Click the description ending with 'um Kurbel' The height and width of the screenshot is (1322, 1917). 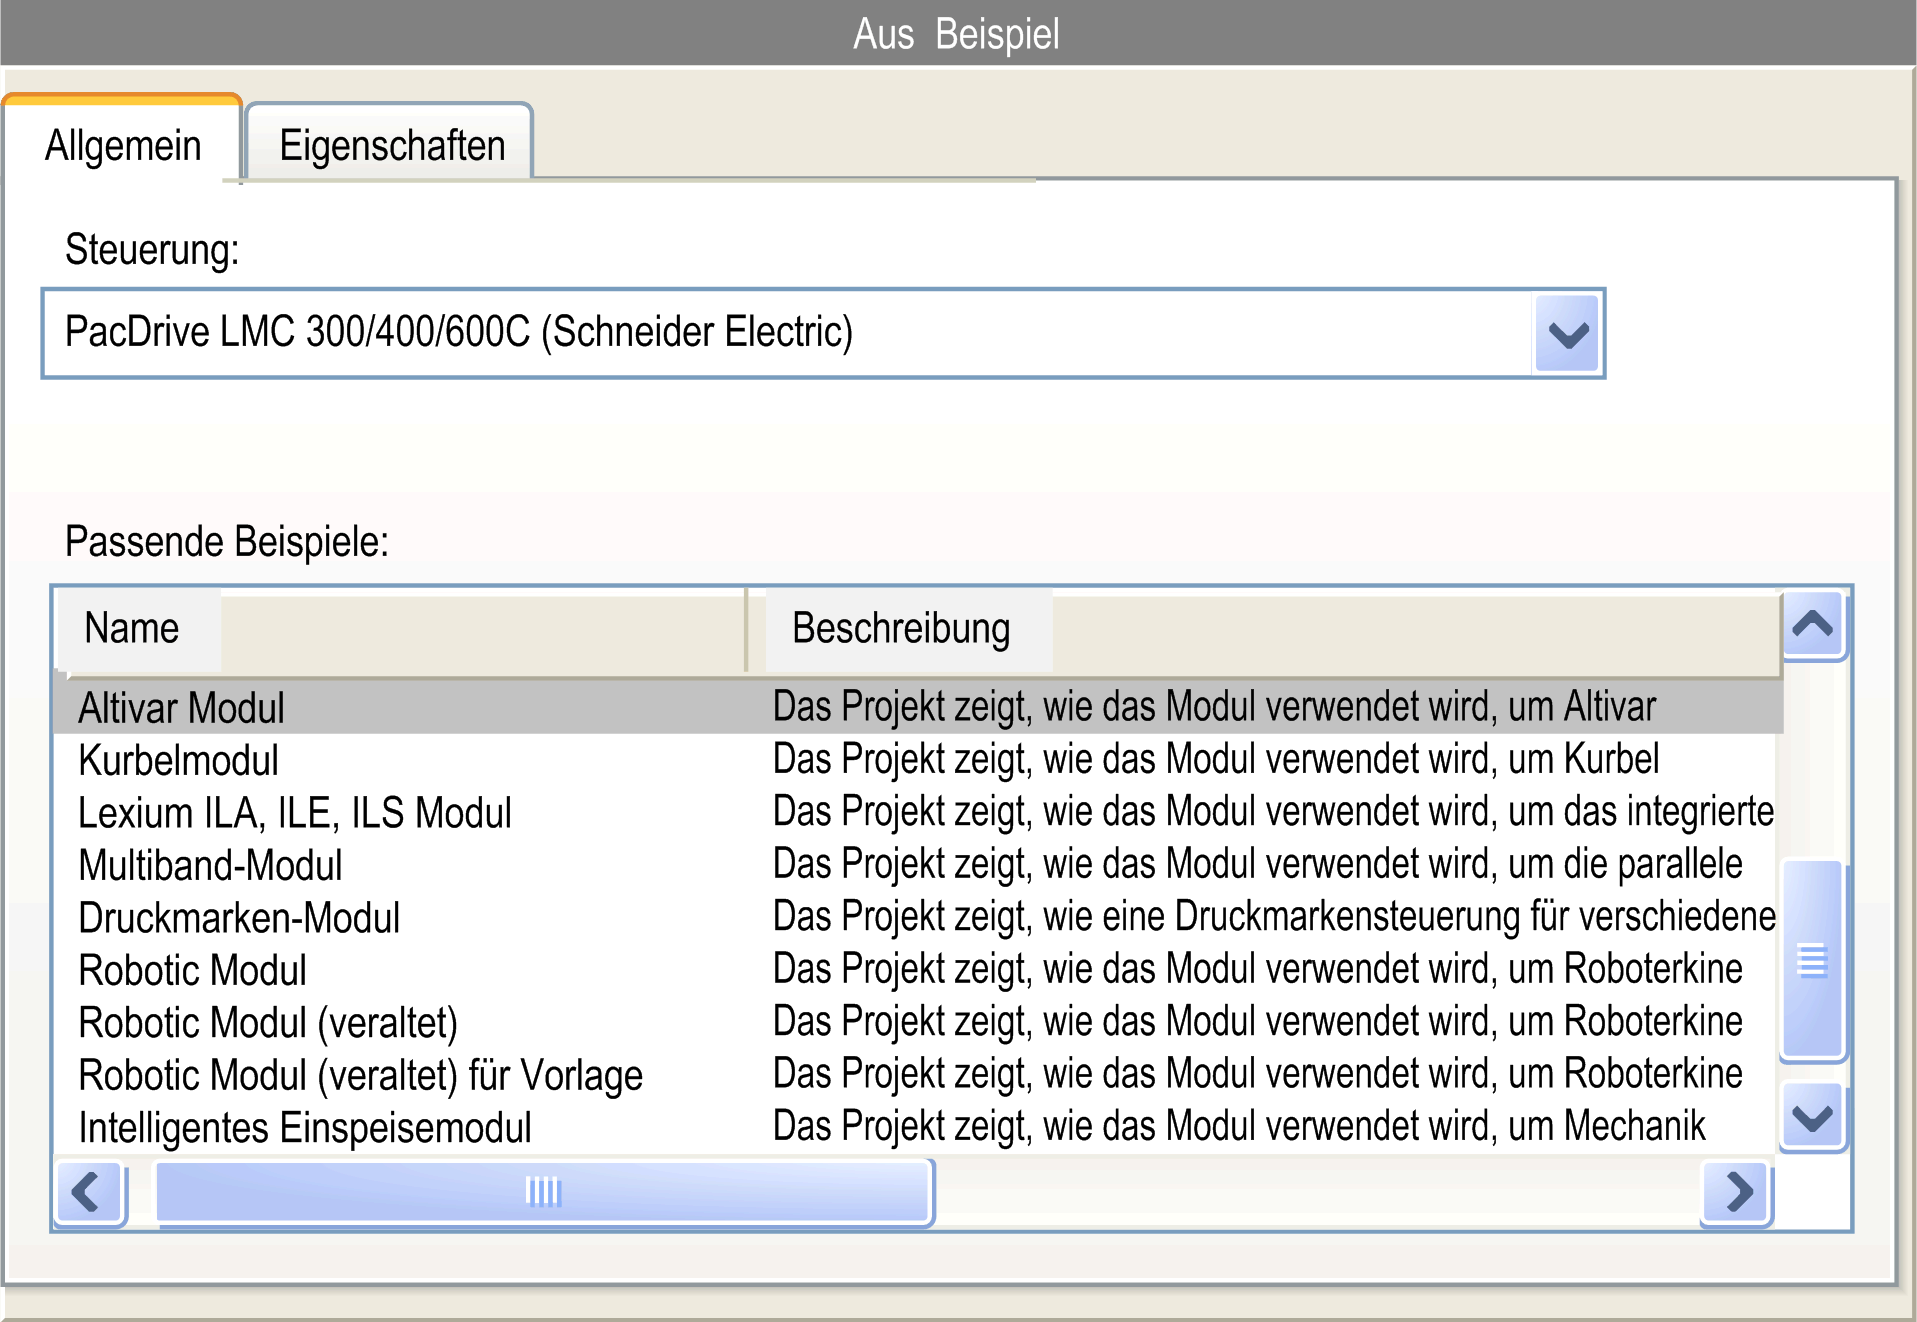pyautogui.click(x=1216, y=760)
